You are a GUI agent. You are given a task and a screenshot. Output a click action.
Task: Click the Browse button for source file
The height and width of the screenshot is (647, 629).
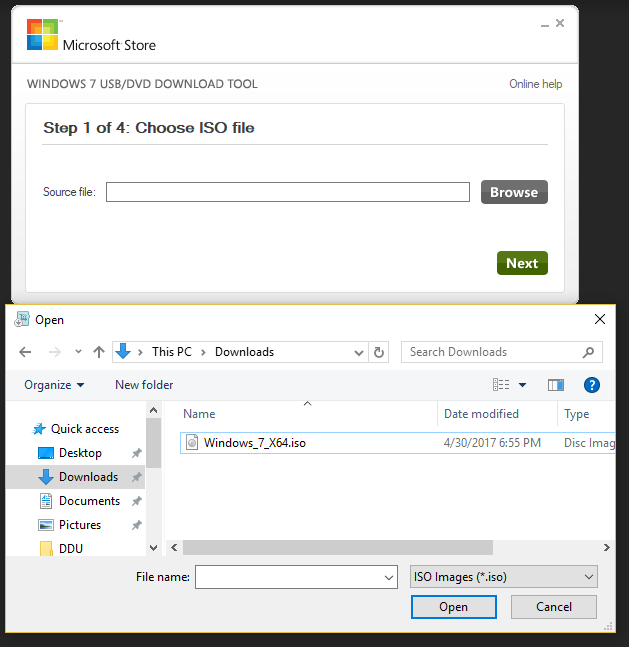514,192
